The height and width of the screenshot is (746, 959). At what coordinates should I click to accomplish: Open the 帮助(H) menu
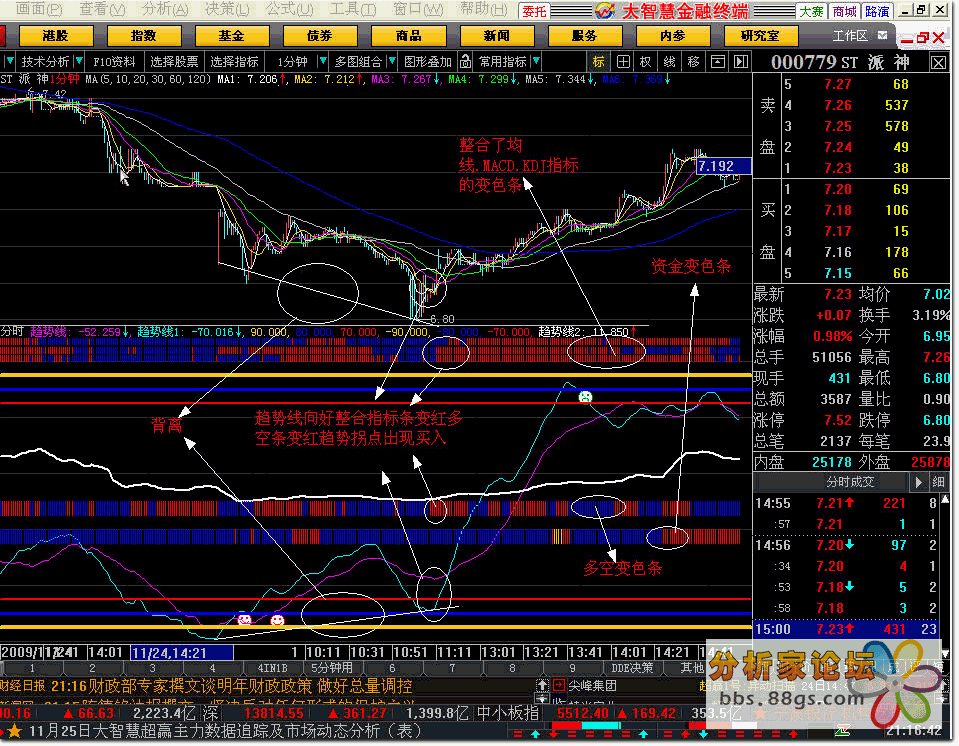483,9
